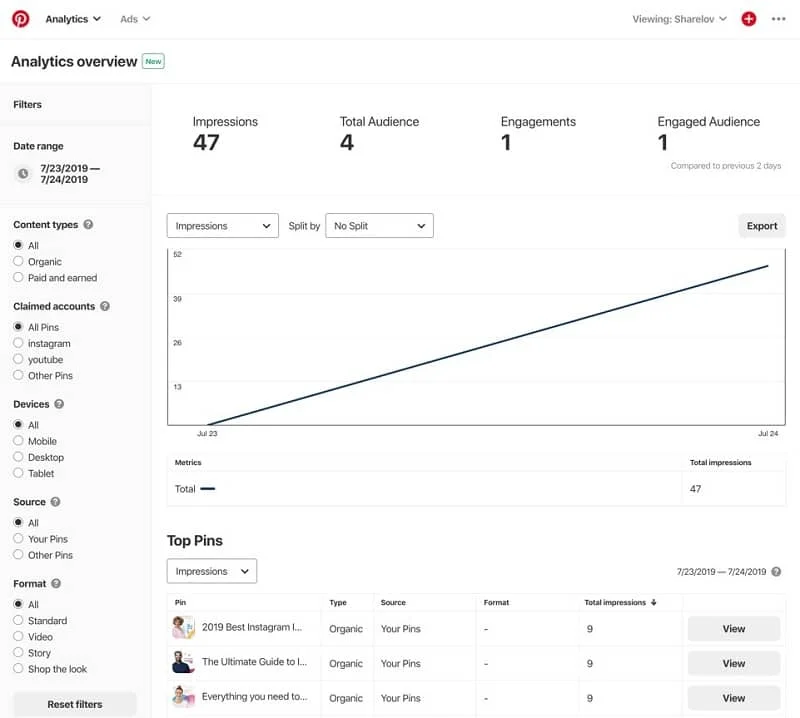Screen dimensions: 800x718
Task: Sort by the Total impressions column header
Action: (x=621, y=603)
